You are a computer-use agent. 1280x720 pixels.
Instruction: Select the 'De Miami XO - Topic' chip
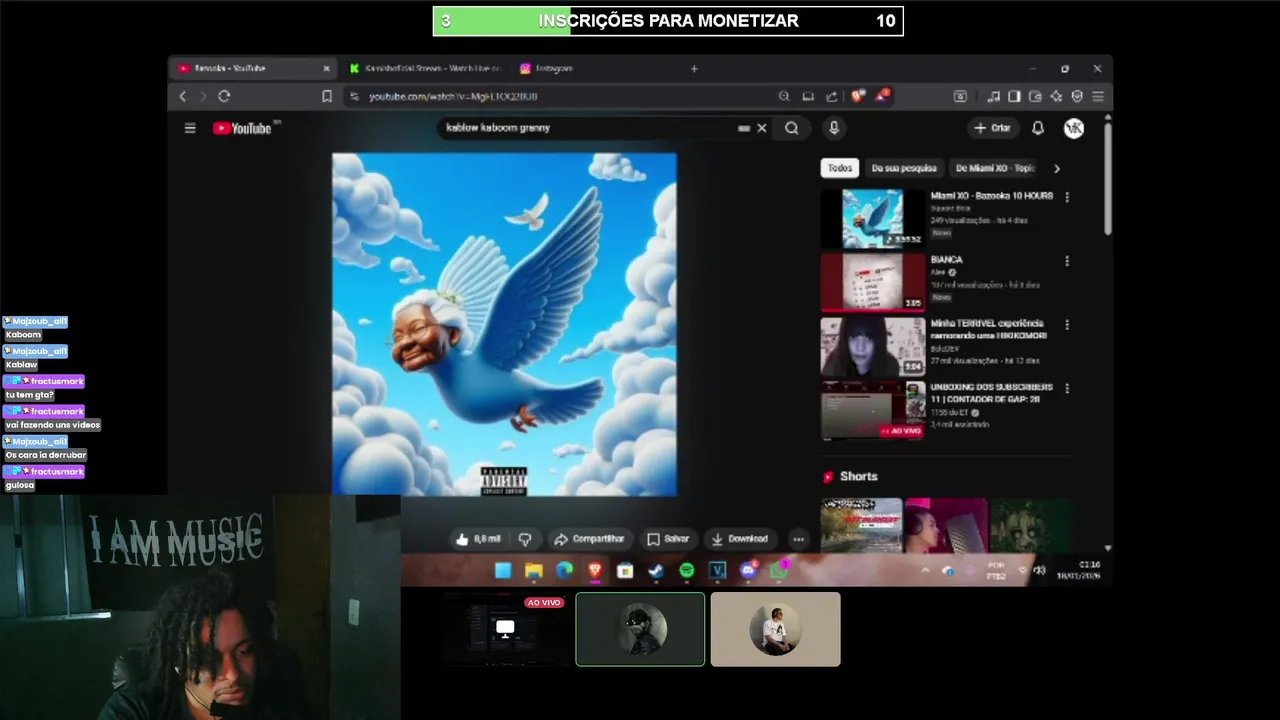[x=995, y=168]
